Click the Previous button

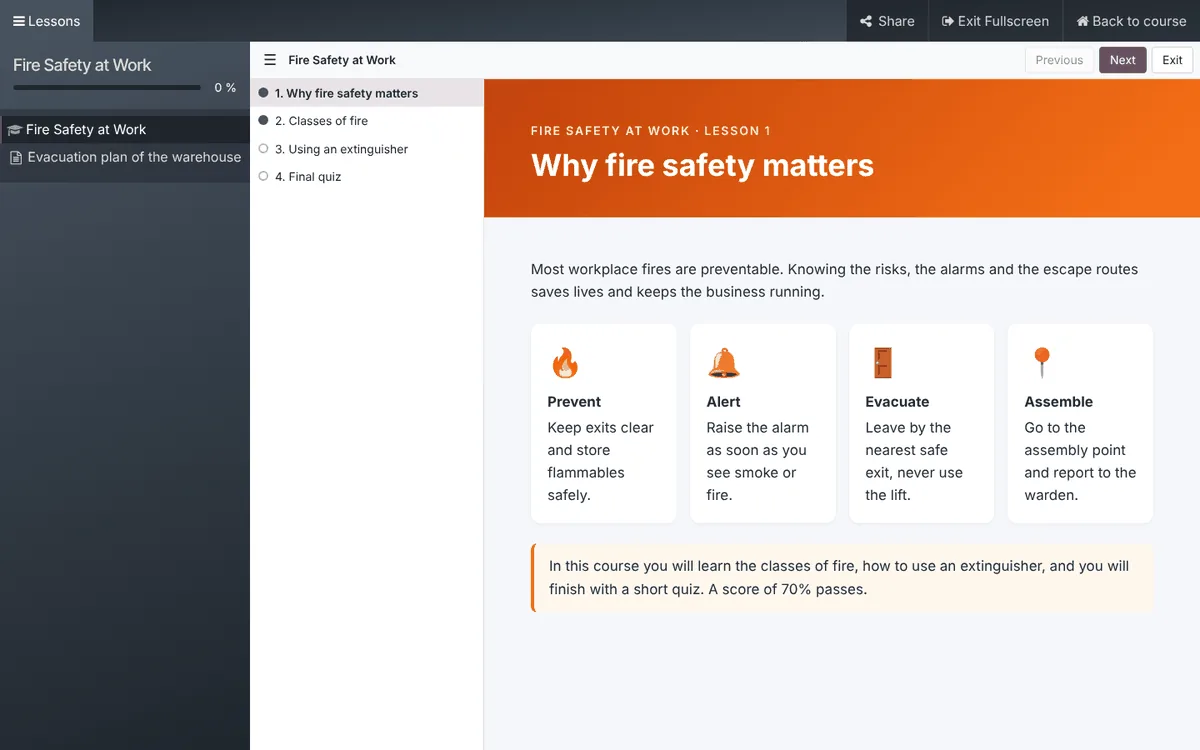(1059, 60)
